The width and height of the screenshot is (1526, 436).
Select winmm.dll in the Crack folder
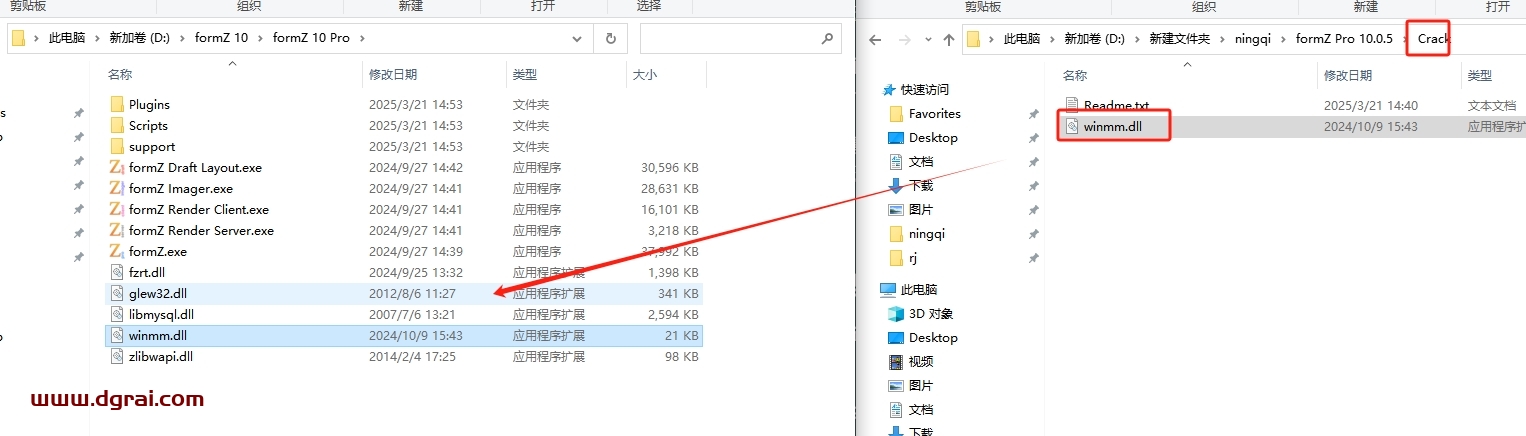tap(1110, 126)
